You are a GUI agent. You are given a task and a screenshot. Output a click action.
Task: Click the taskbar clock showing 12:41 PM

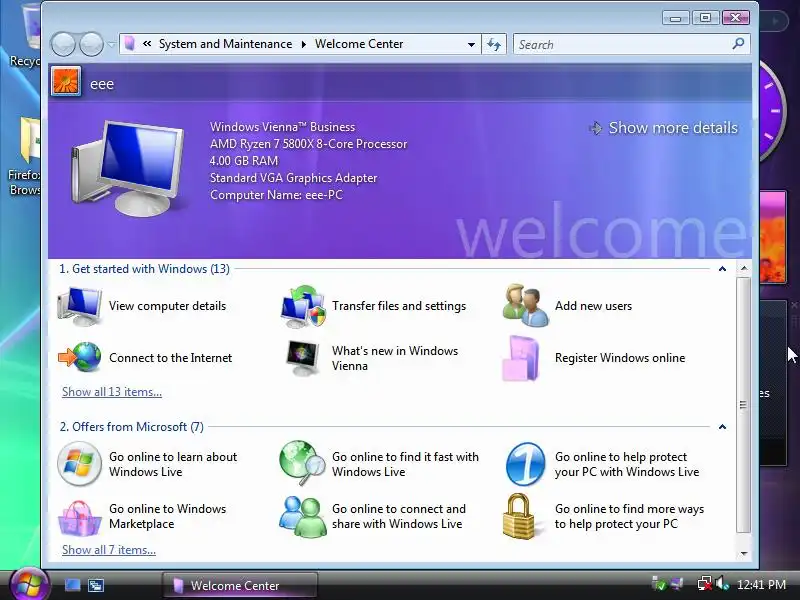pos(761,584)
